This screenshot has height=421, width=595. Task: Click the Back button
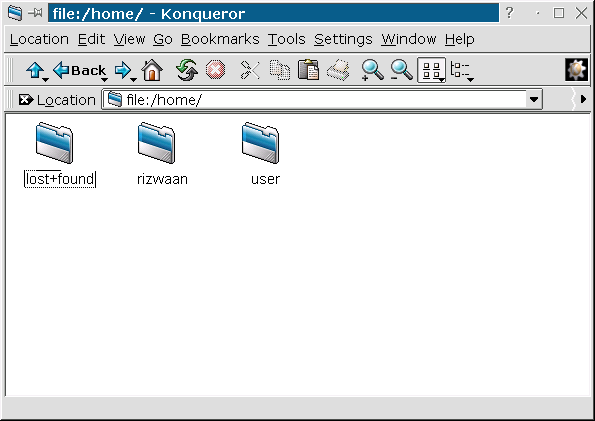(80, 70)
